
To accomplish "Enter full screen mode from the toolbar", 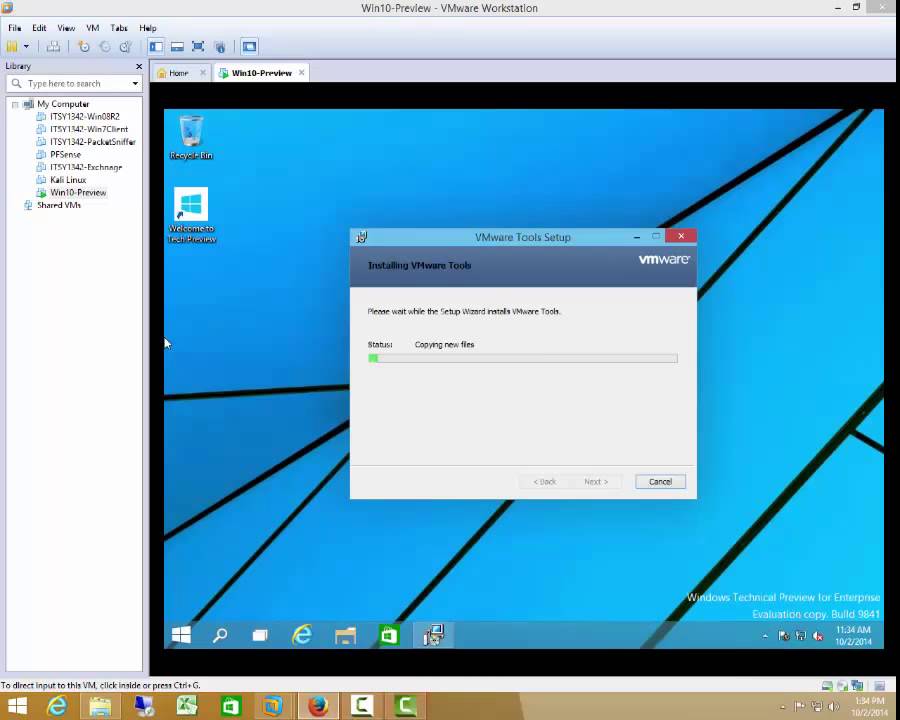I will click(198, 46).
